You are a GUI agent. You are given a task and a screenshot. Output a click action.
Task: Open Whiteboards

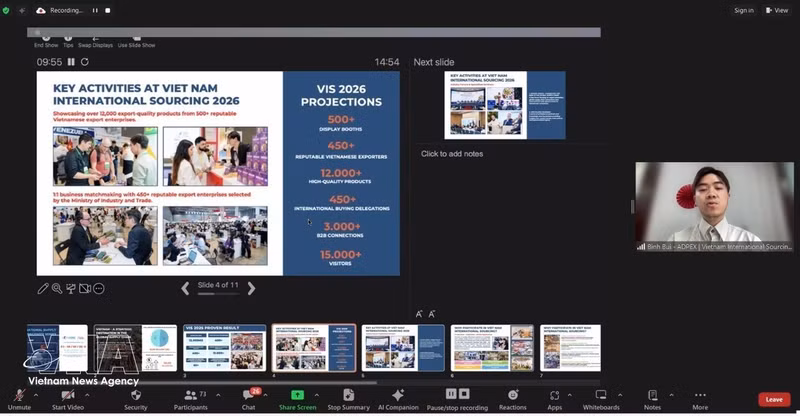601,400
